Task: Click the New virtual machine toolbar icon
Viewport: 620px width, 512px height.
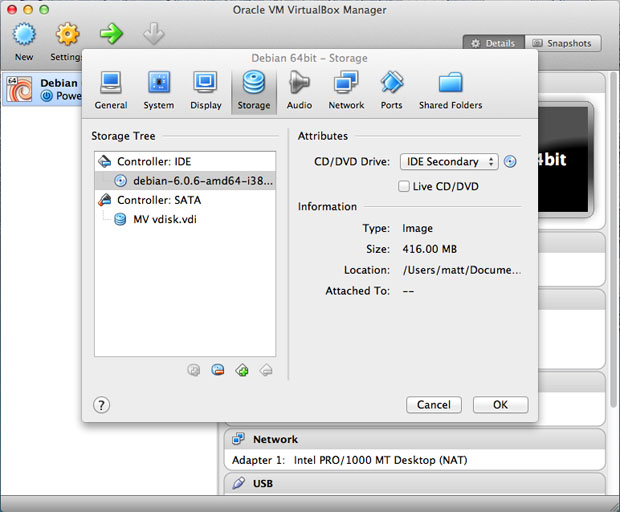Action: point(24,34)
